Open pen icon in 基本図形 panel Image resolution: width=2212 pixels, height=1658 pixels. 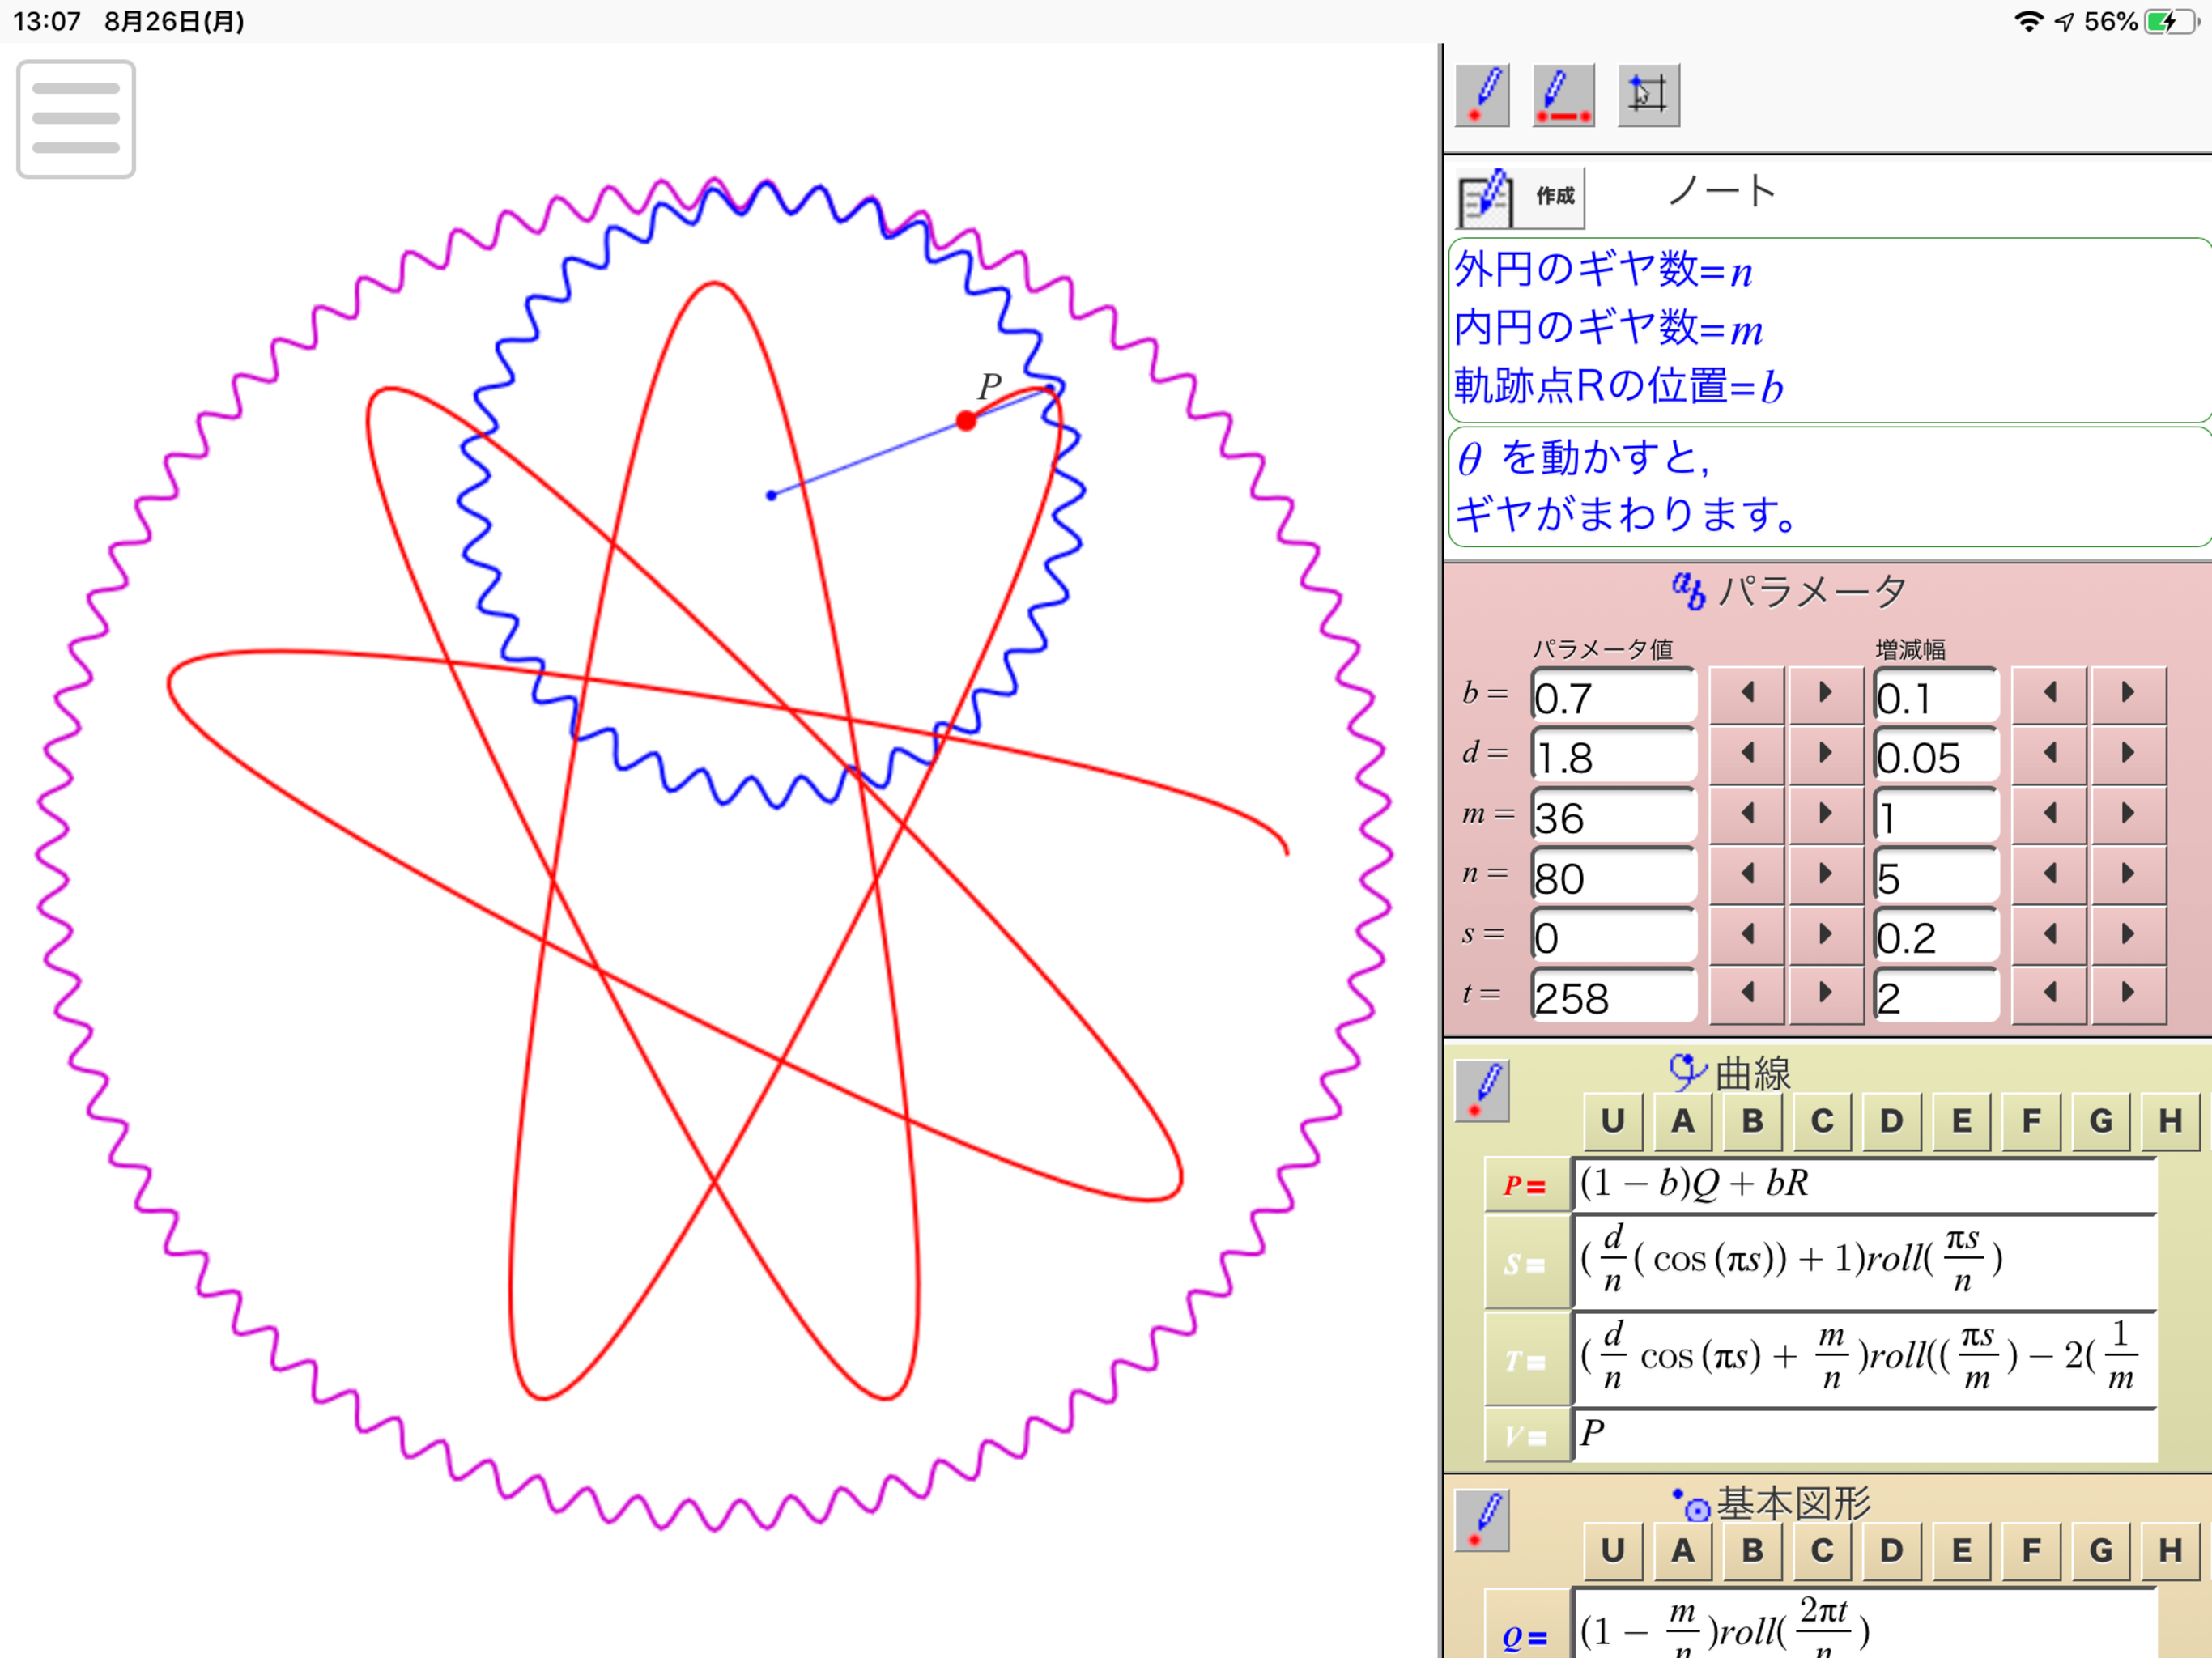pyautogui.click(x=1482, y=1521)
